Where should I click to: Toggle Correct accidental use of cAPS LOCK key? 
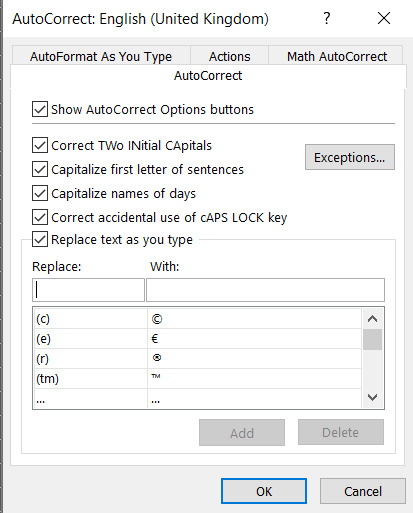pyautogui.click(x=40, y=217)
